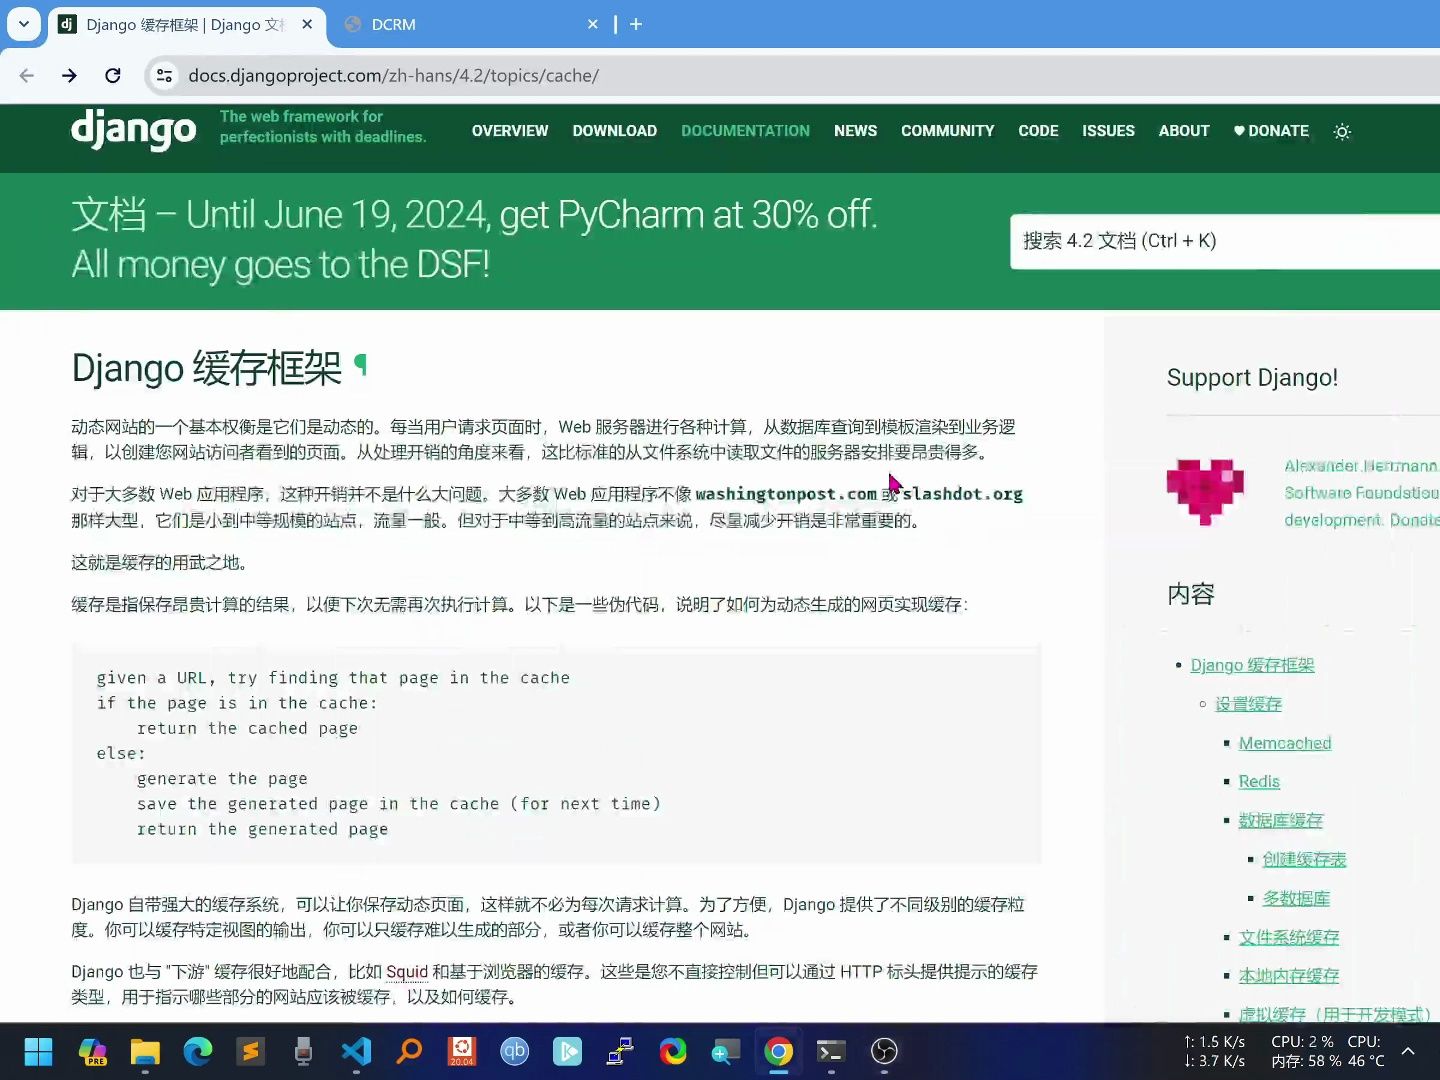This screenshot has height=1080, width=1440.
Task: Open the NEWS menu item
Action: point(856,131)
